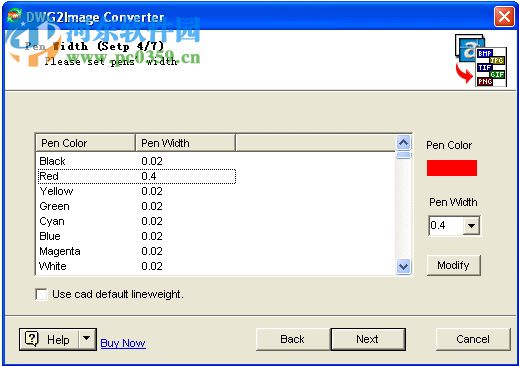Select the Cyan pen row
This screenshot has width=519, height=366.
137,221
